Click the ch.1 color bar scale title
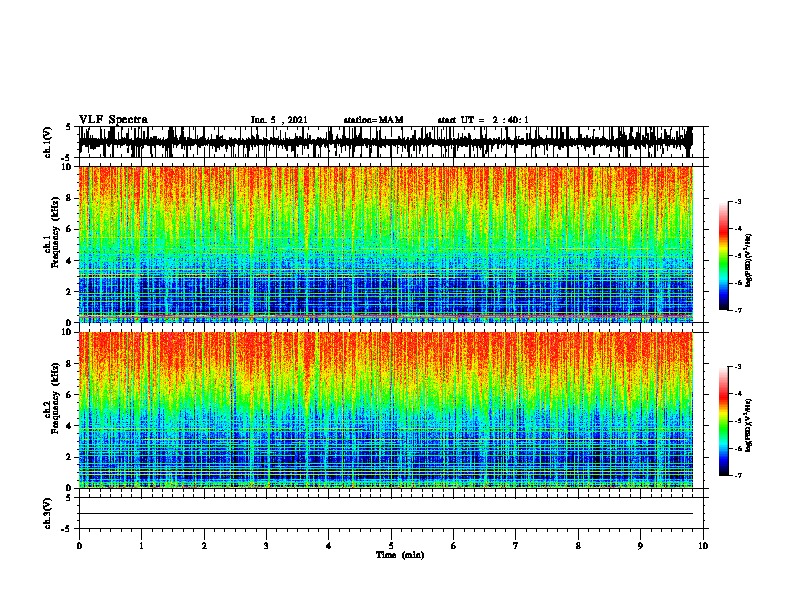This screenshot has height=612, width=792. (748, 260)
